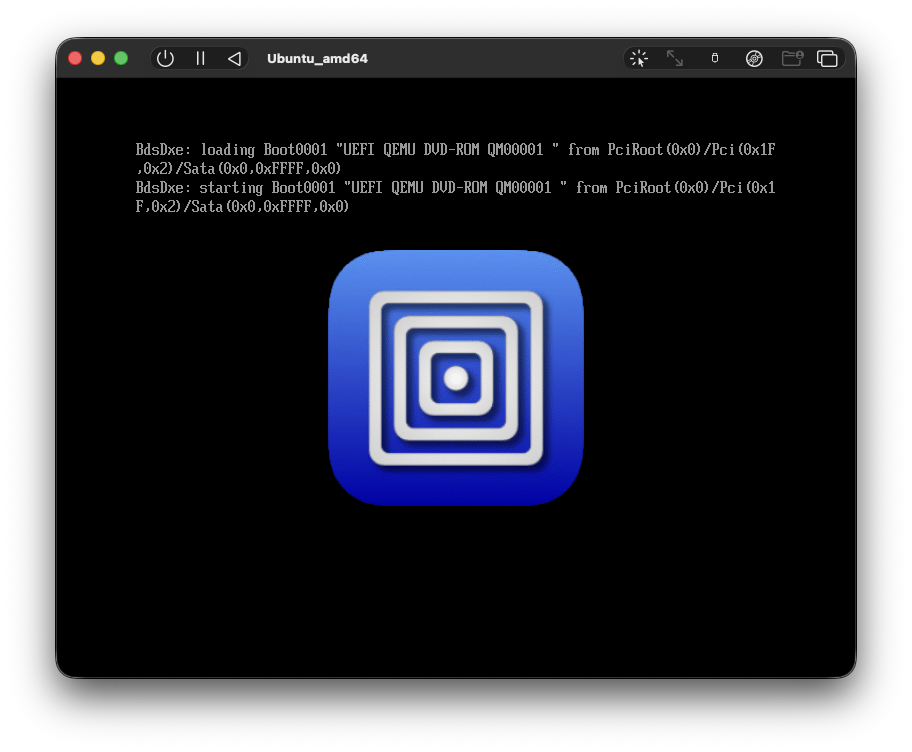Restart the VM with the triangle icon
The width and height of the screenshot is (912, 752).
(234, 58)
